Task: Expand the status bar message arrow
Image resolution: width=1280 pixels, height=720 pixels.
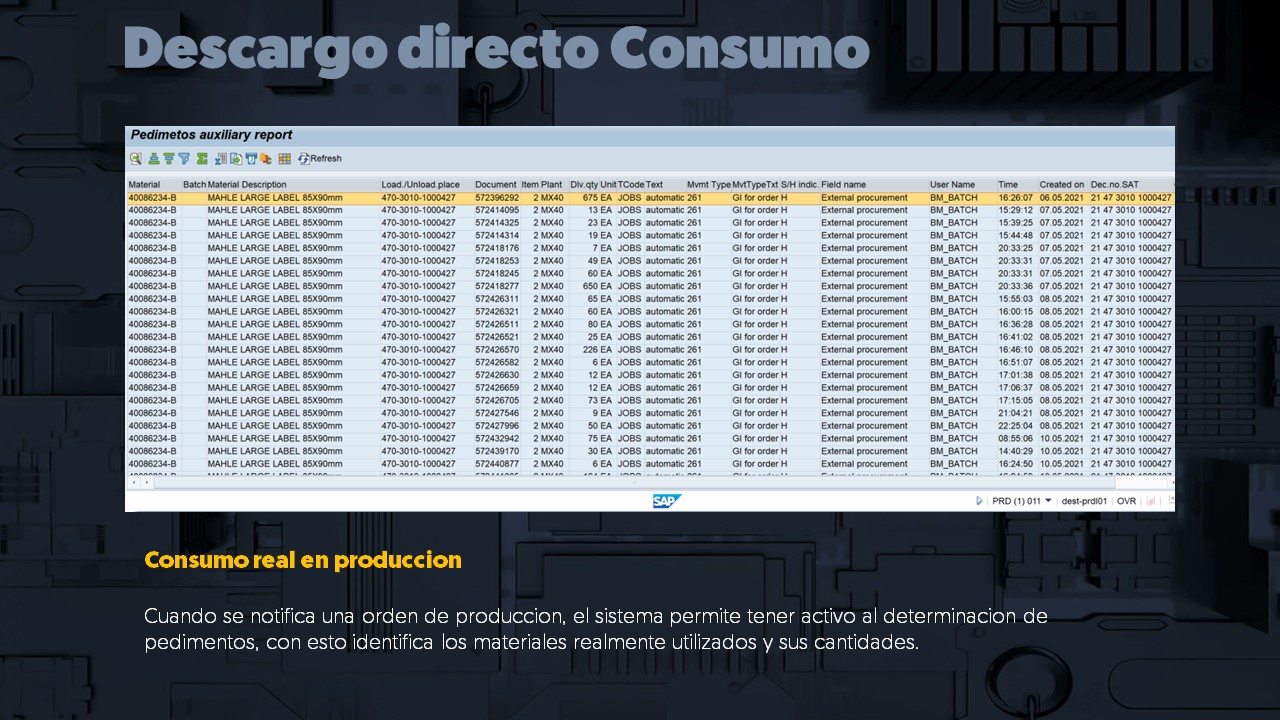Action: coord(979,501)
